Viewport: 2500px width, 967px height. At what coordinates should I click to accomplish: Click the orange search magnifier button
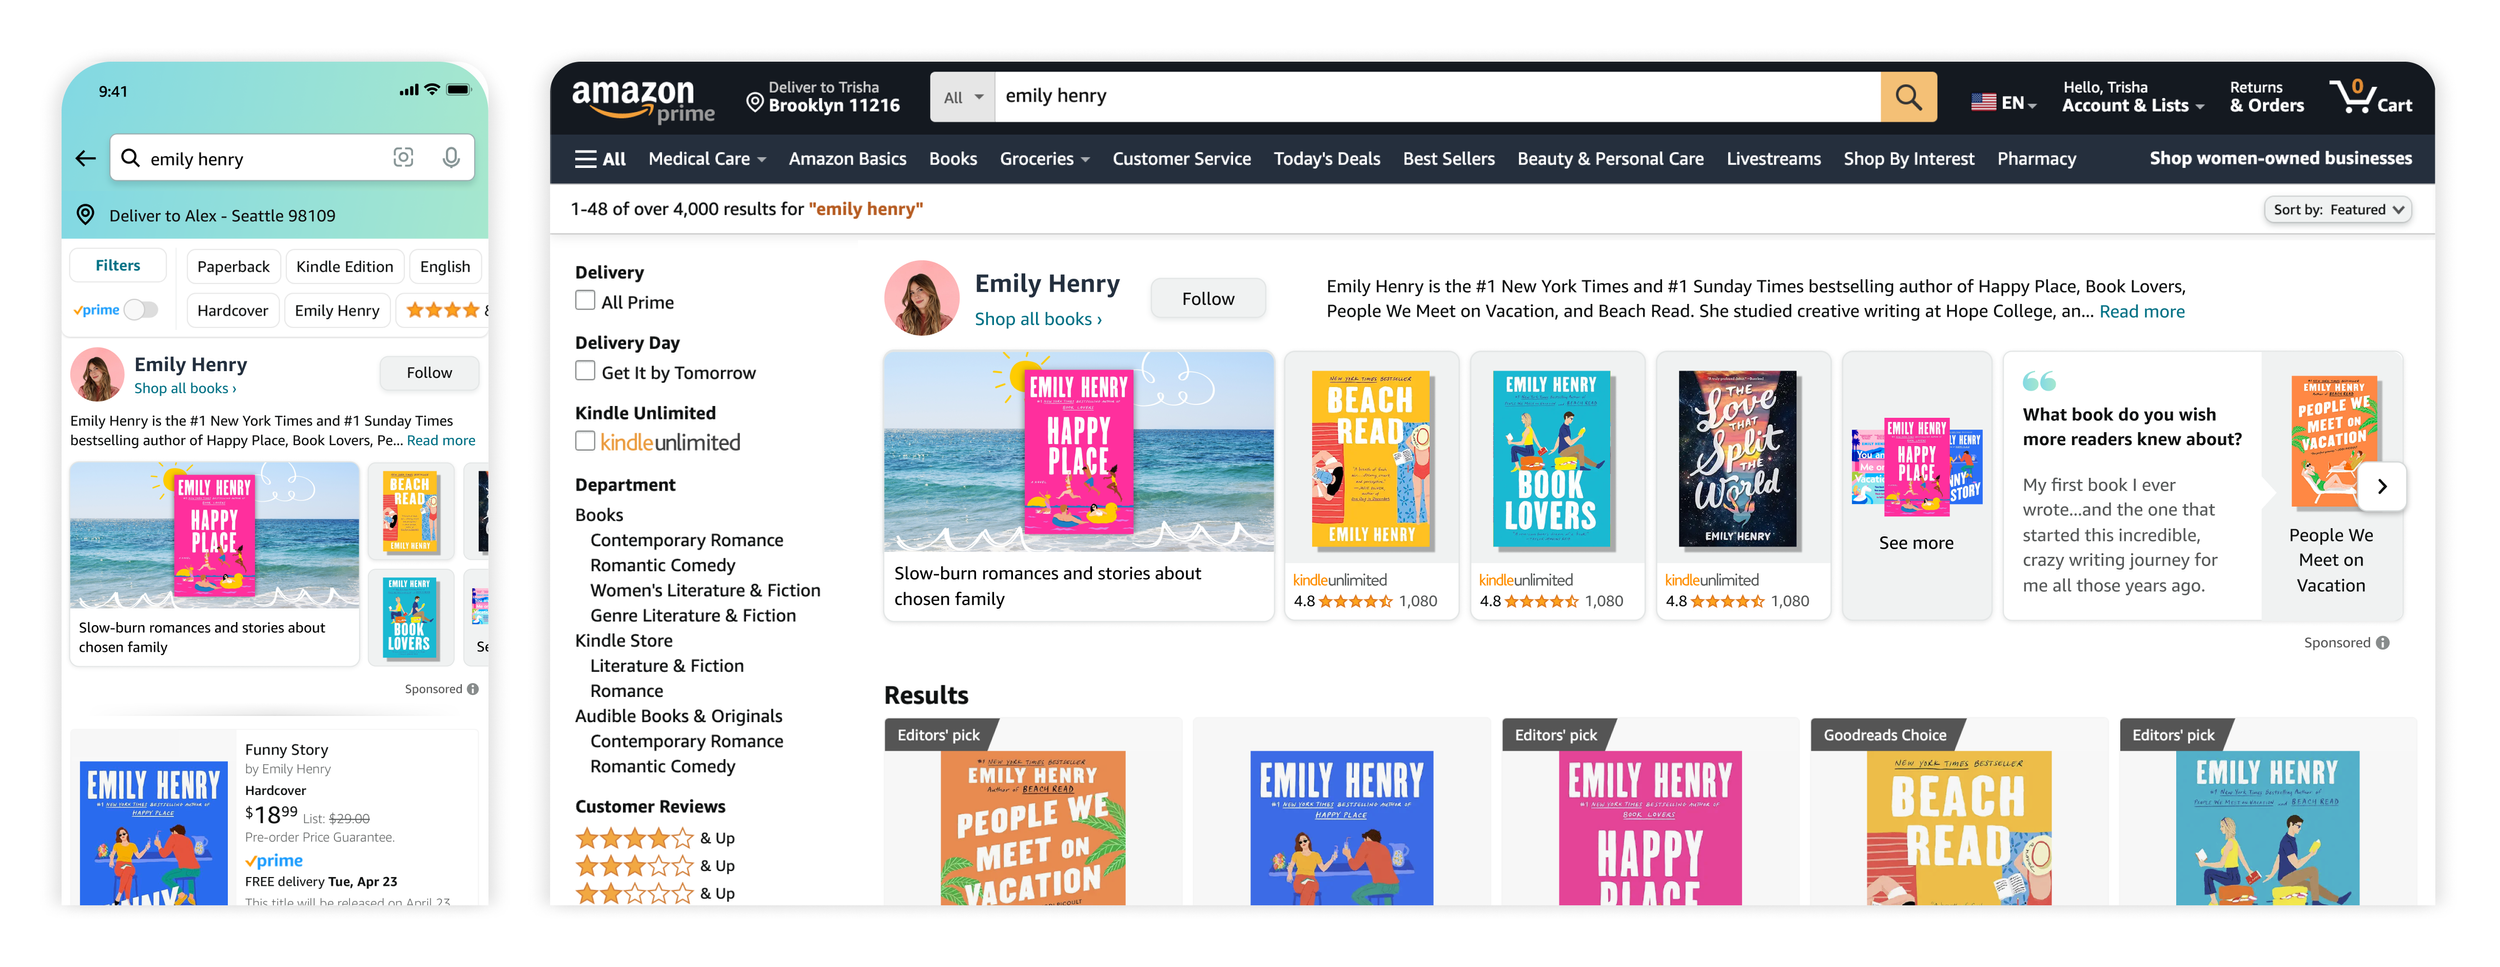click(x=1908, y=97)
